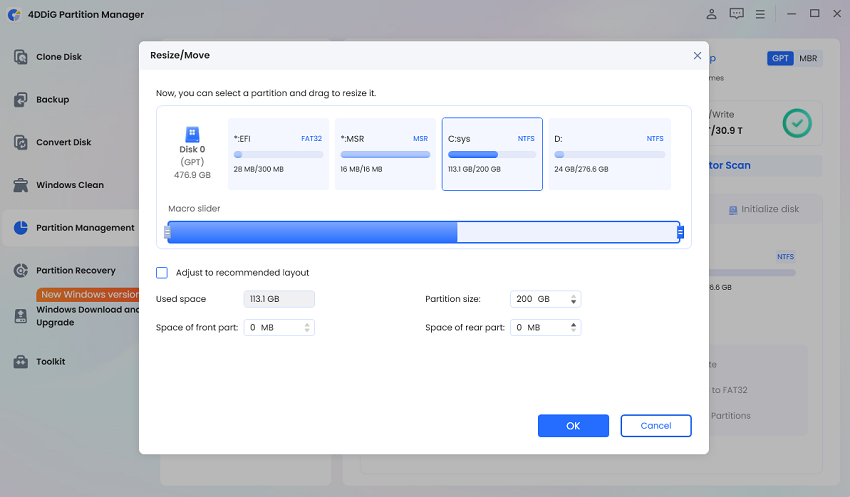Click the Clone Disk sidebar icon
Viewport: 850px width, 497px height.
click(21, 57)
